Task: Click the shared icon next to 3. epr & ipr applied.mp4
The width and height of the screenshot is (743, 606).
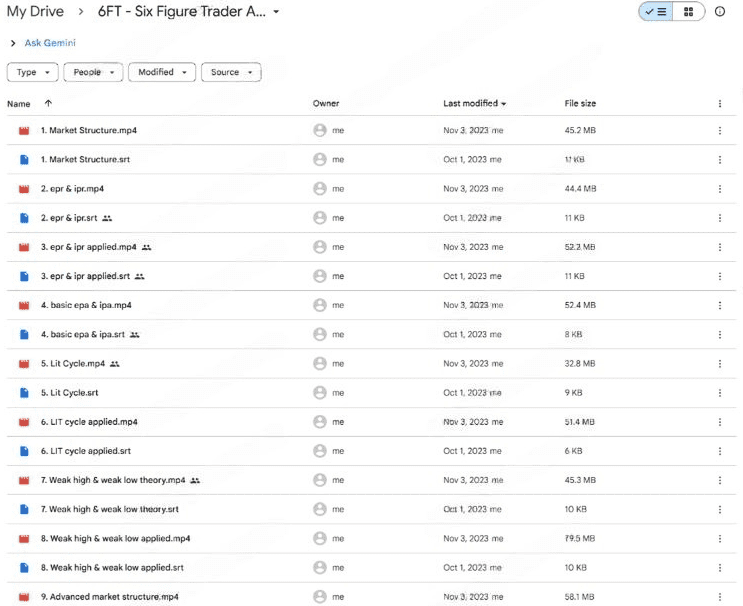Action: click(x=146, y=247)
